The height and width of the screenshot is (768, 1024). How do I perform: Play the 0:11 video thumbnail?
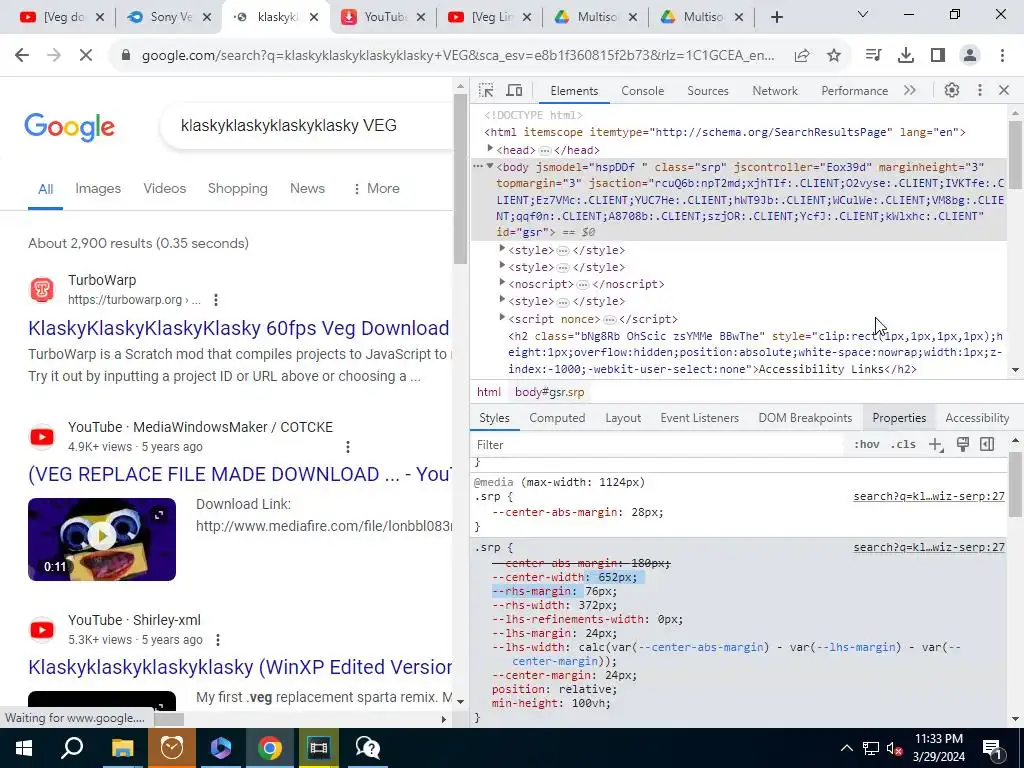pyautogui.click(x=102, y=539)
